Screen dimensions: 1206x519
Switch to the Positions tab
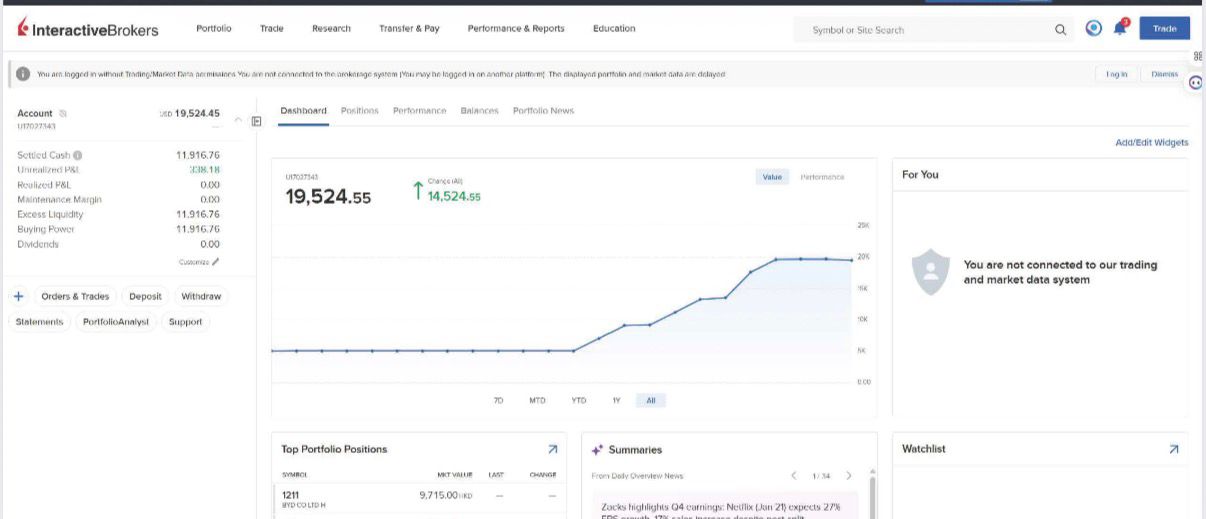[x=360, y=111]
